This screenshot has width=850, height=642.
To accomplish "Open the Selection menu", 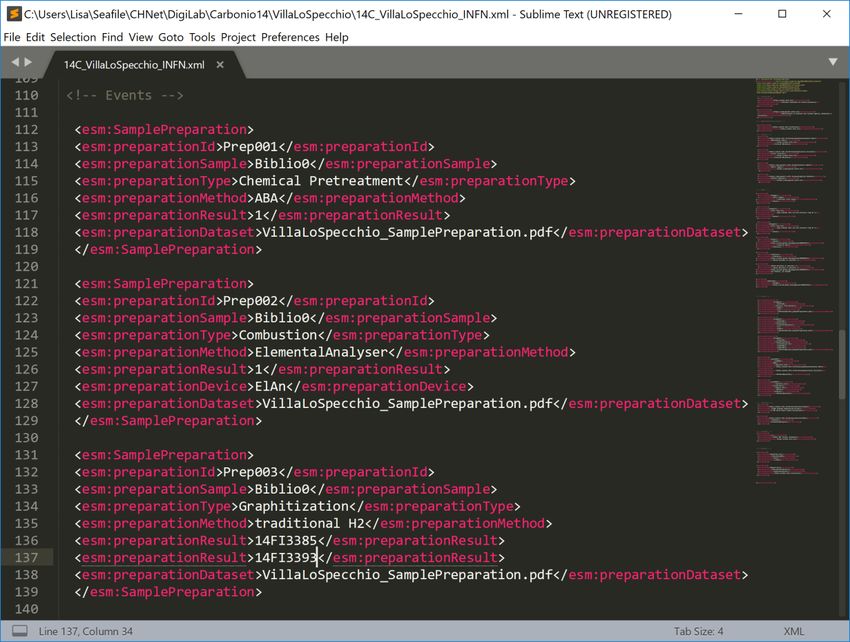I will 73,37.
